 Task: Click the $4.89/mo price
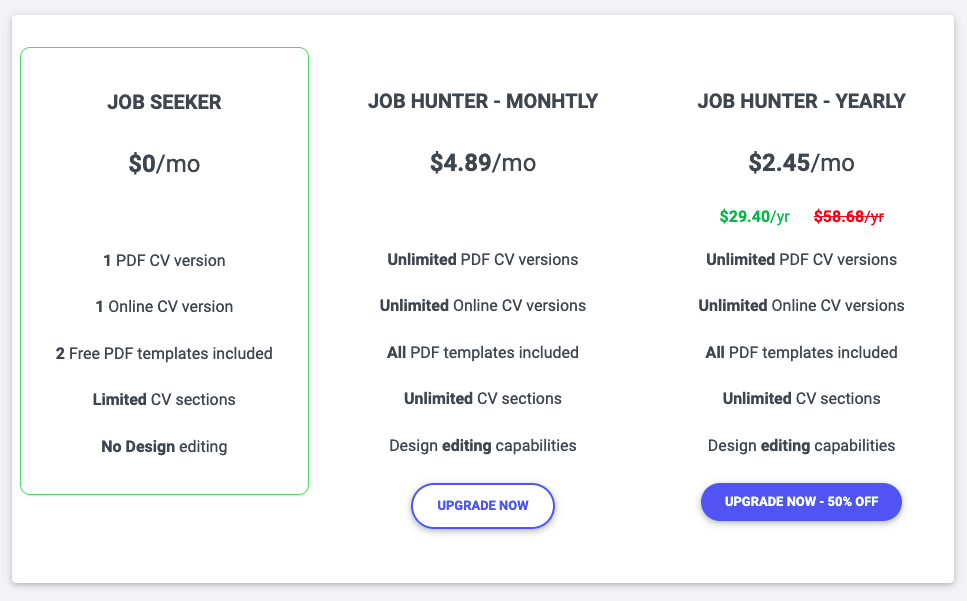click(483, 163)
